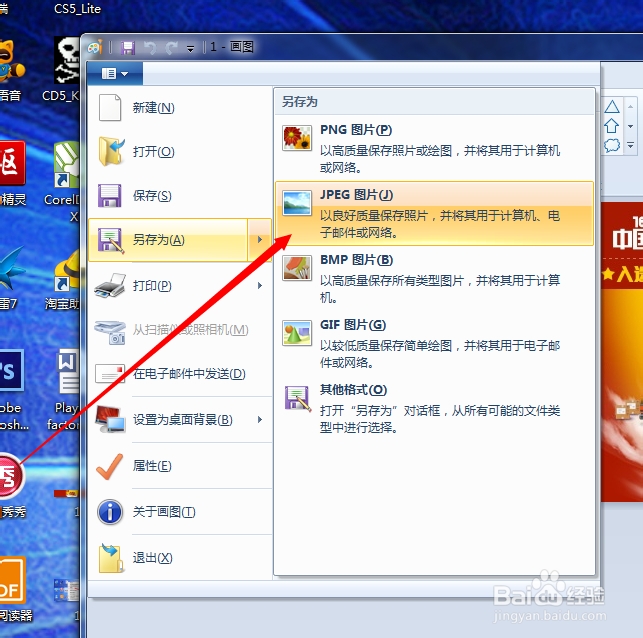Click the Photoshop desktop shortcut icon

[11, 370]
